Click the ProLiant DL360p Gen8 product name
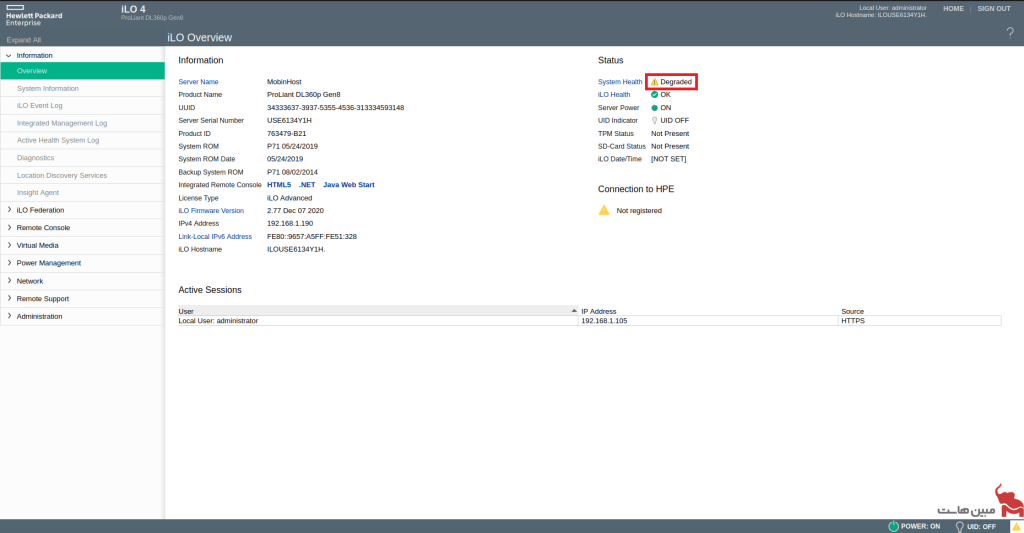 303,95
